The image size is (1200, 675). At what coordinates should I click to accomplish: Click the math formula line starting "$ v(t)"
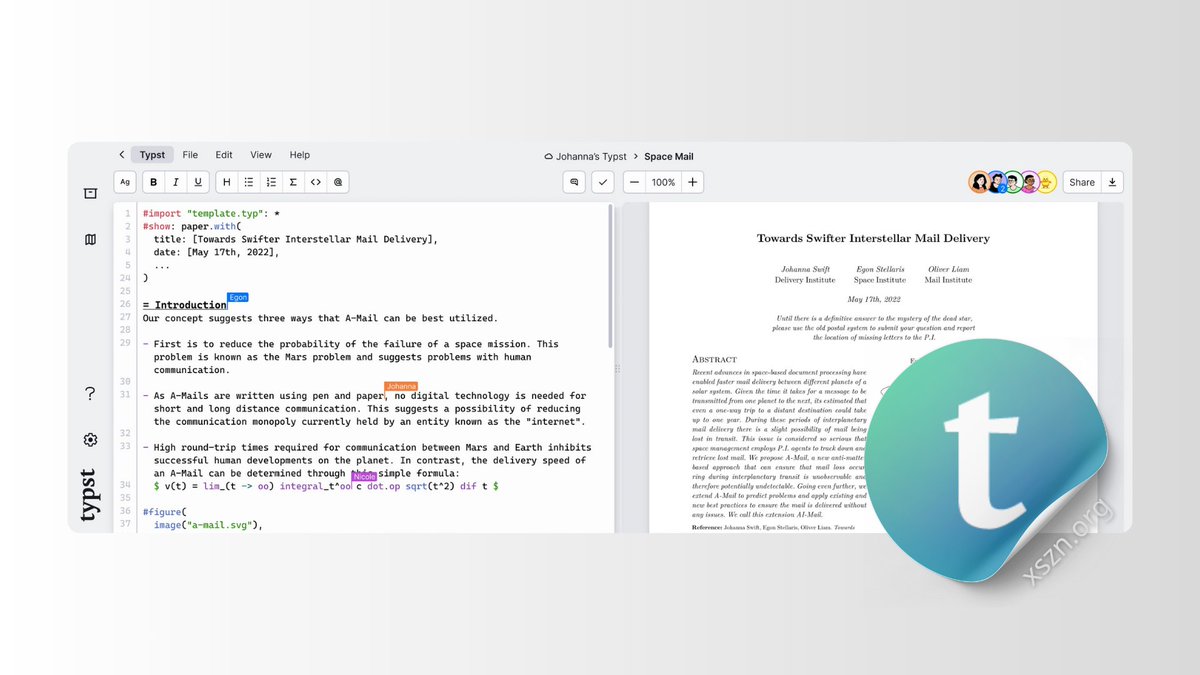click(326, 486)
